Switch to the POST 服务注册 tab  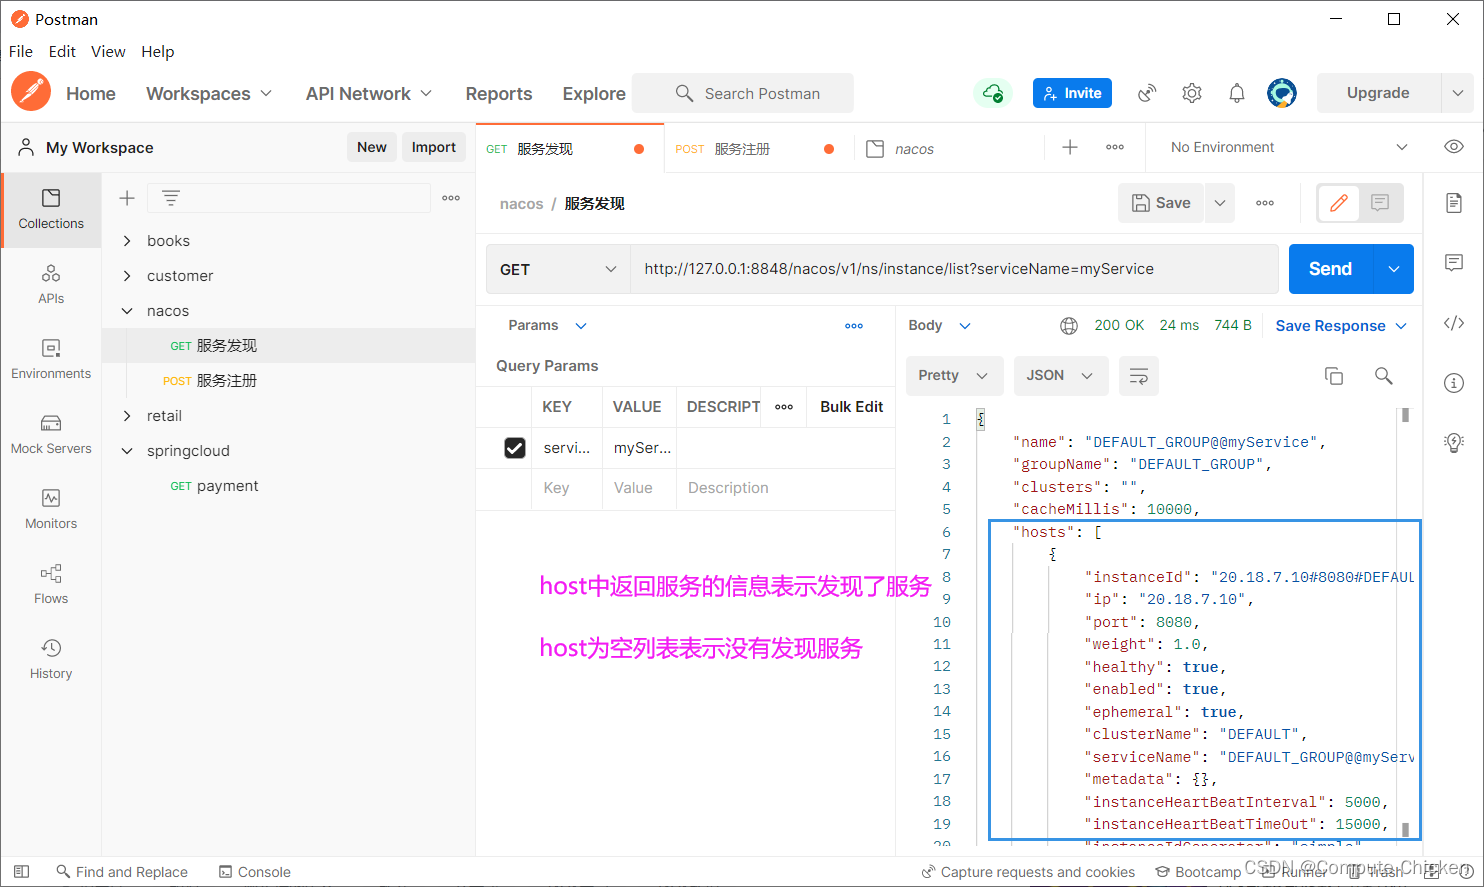coord(758,149)
